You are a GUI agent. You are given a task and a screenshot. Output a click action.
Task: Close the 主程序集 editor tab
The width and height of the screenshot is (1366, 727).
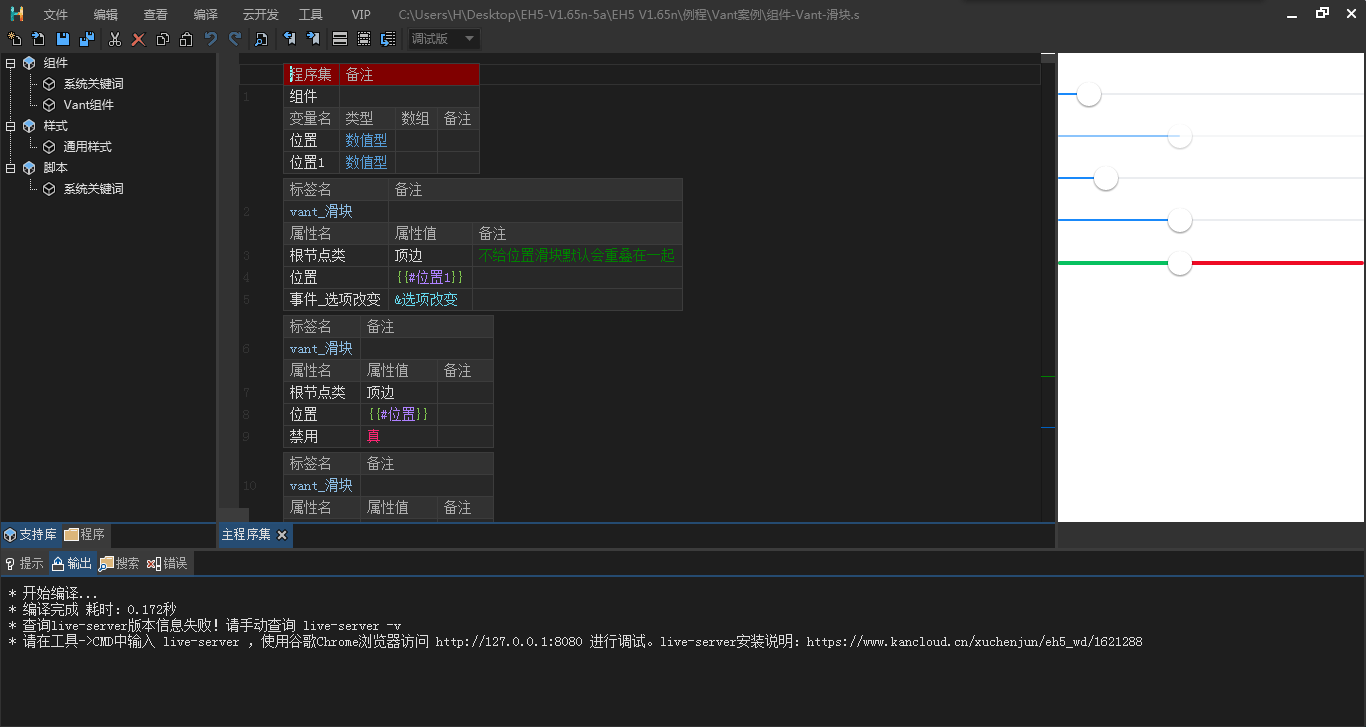point(282,535)
